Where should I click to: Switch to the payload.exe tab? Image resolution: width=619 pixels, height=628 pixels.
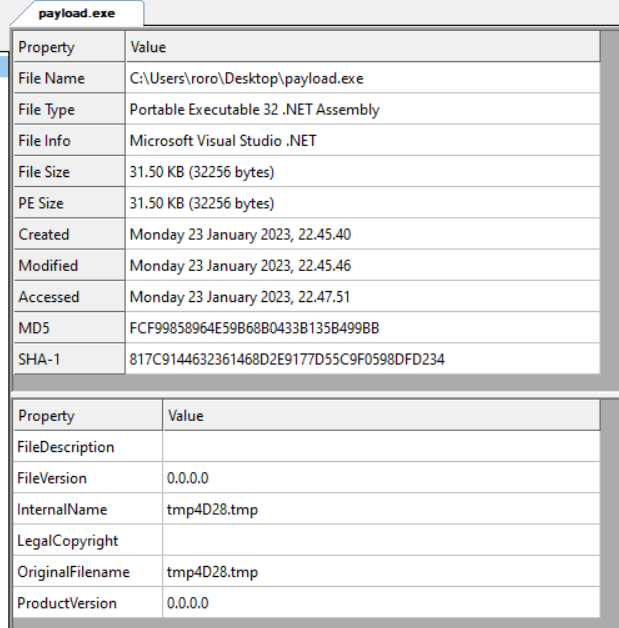[x=76, y=13]
